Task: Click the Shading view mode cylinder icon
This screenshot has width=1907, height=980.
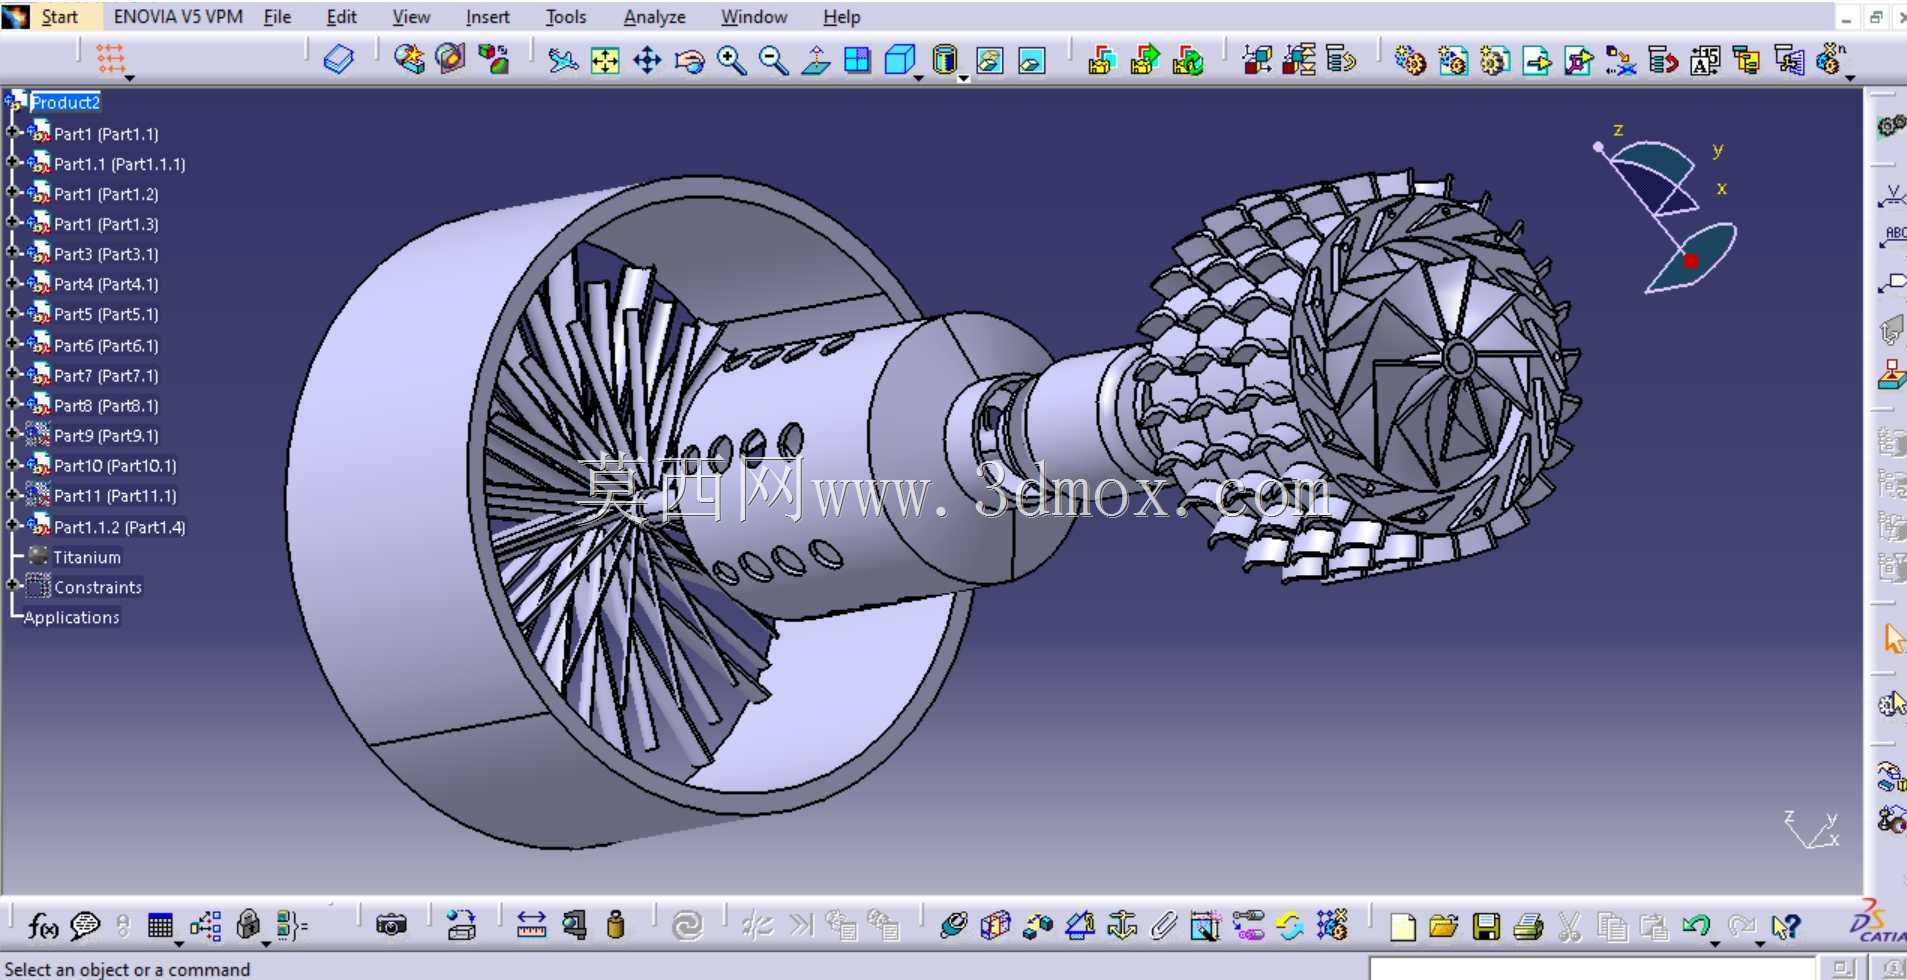Action: pos(944,60)
